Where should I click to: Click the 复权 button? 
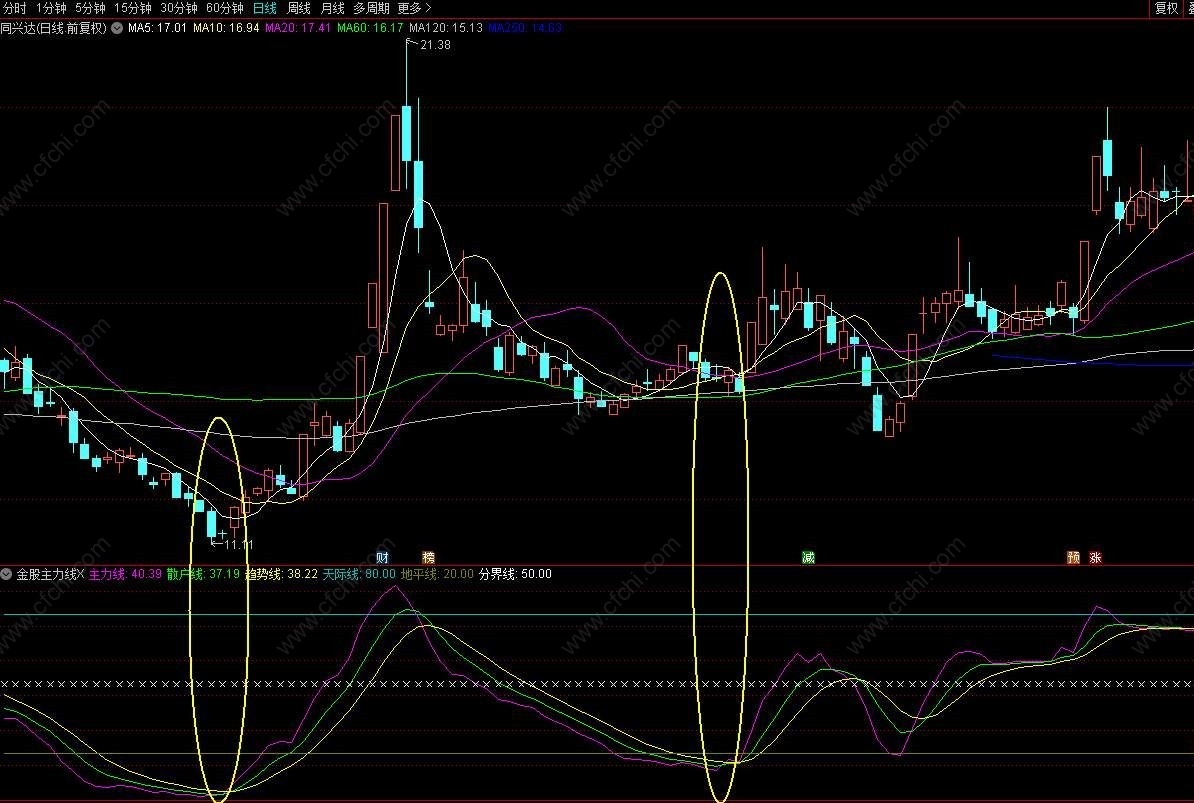point(1166,8)
